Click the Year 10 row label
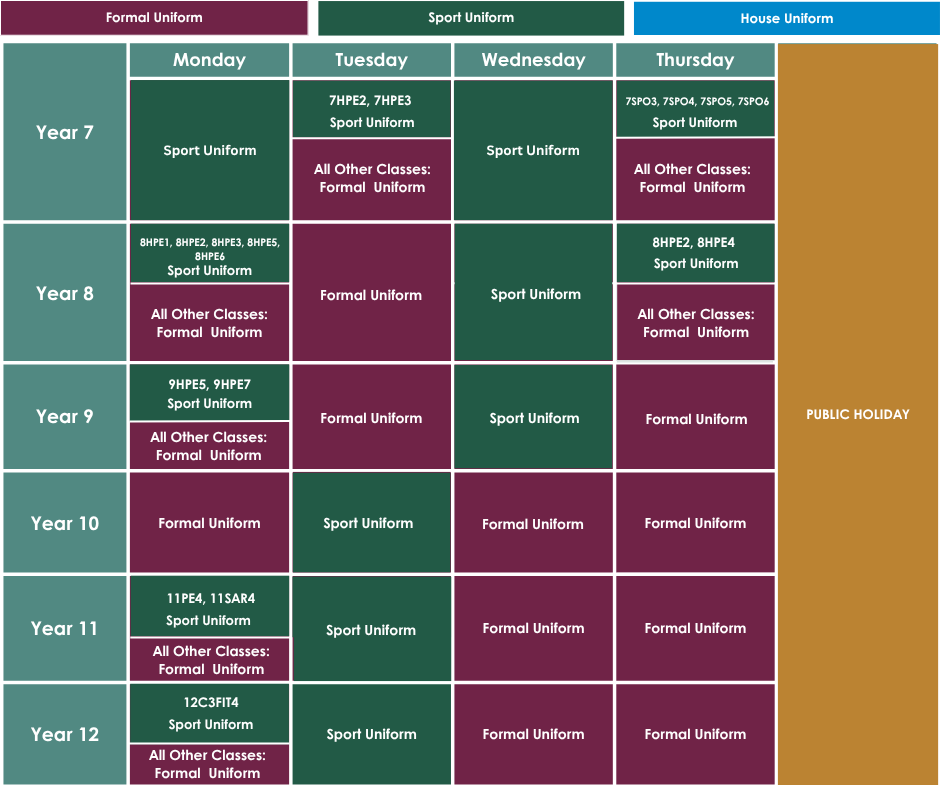Screen dimensions: 940x788 coord(65,523)
